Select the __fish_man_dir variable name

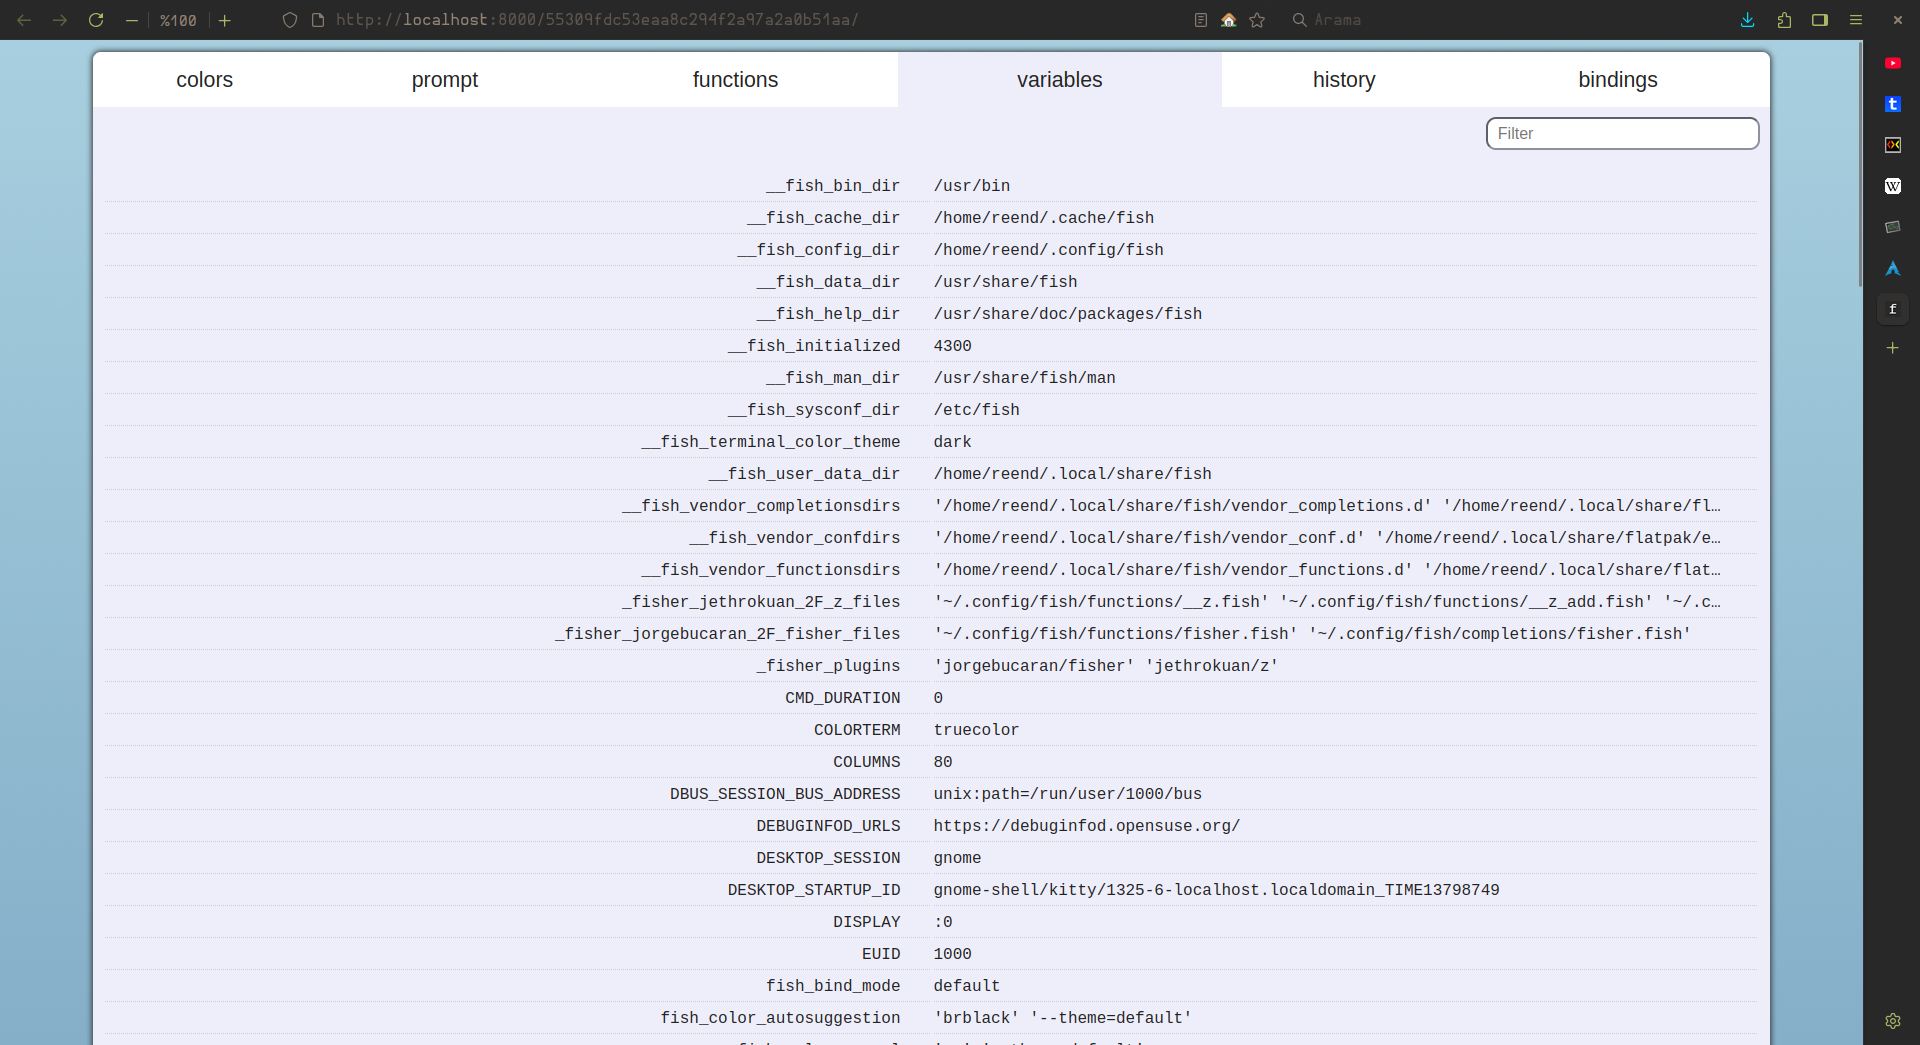[x=833, y=378]
